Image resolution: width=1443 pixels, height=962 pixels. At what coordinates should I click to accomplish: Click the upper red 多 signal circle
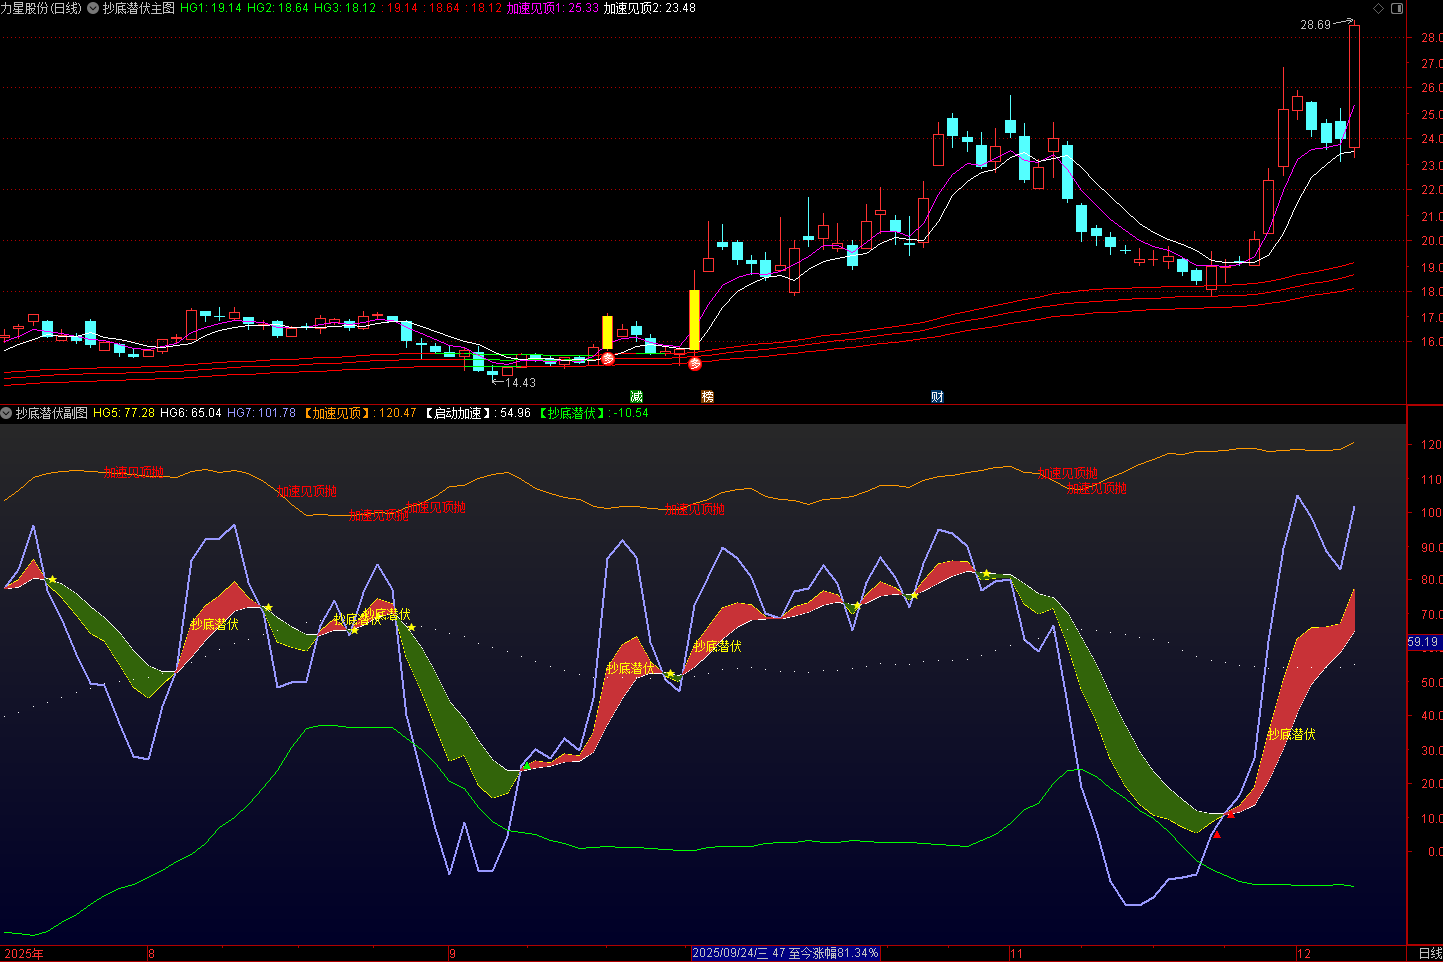[608, 357]
